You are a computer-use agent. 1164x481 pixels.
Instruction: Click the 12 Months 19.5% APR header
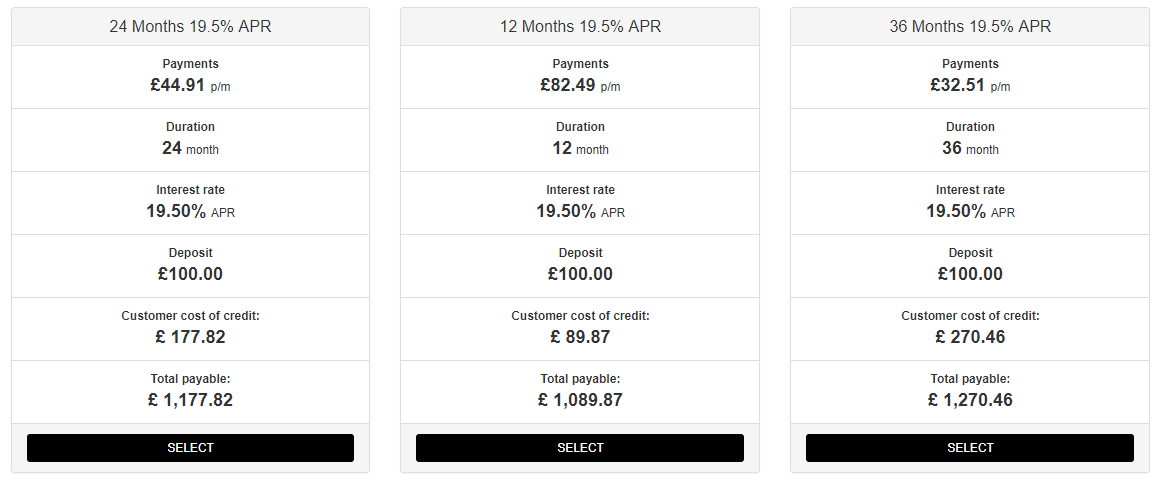pos(580,27)
